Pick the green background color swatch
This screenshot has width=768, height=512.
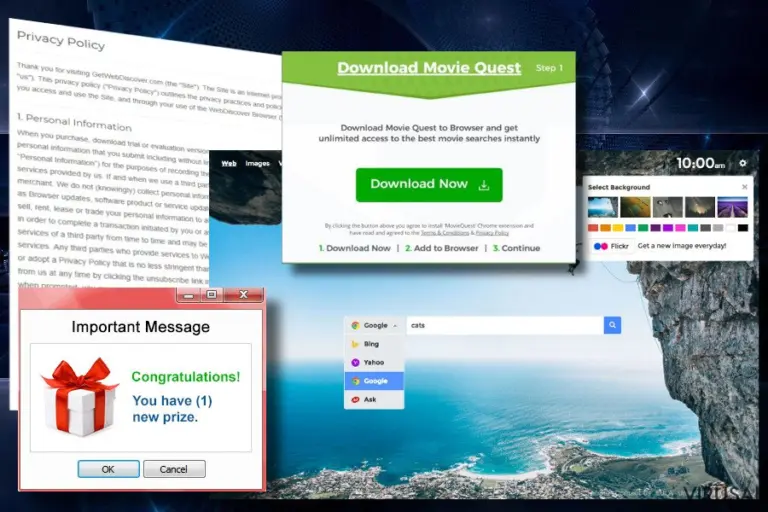click(x=643, y=228)
